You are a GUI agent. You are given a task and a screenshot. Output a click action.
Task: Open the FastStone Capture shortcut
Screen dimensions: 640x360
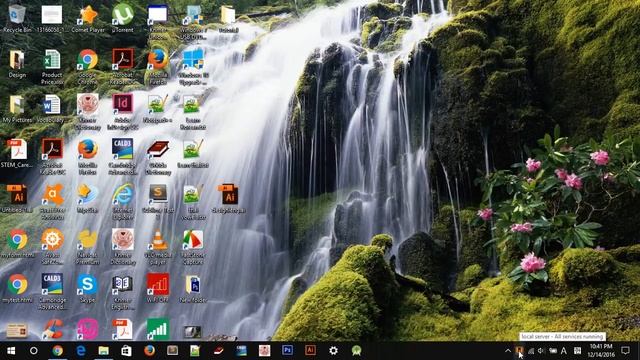click(193, 247)
